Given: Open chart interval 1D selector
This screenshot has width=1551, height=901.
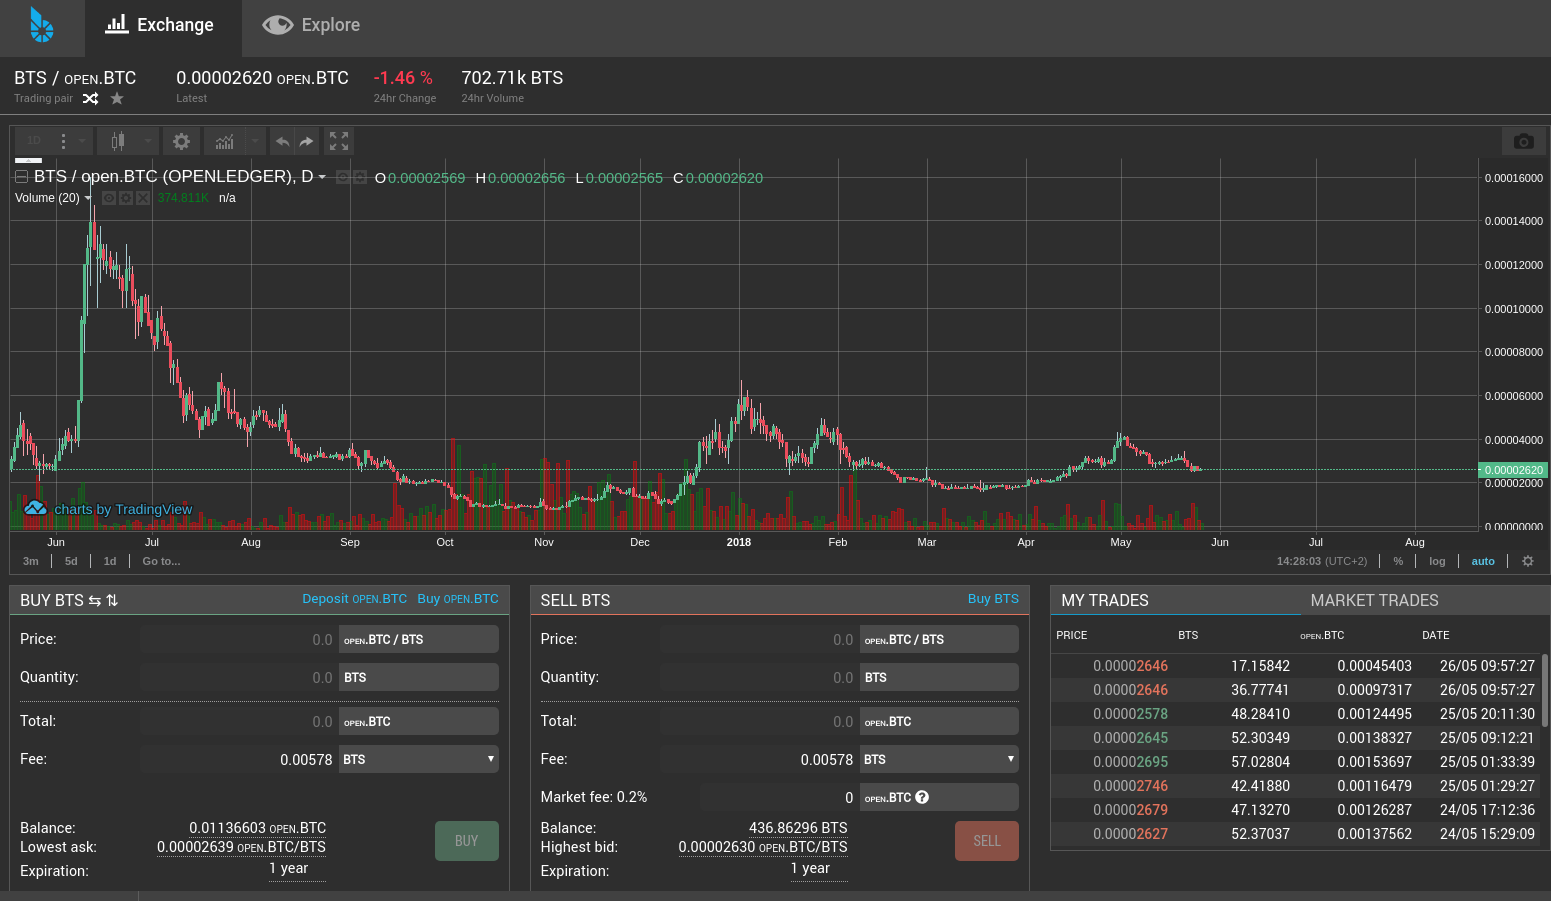Looking at the screenshot, I should (34, 141).
